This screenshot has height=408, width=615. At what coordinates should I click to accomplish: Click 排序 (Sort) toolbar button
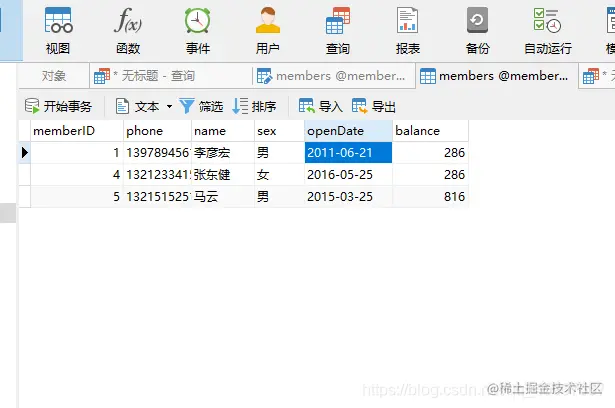[x=255, y=106]
